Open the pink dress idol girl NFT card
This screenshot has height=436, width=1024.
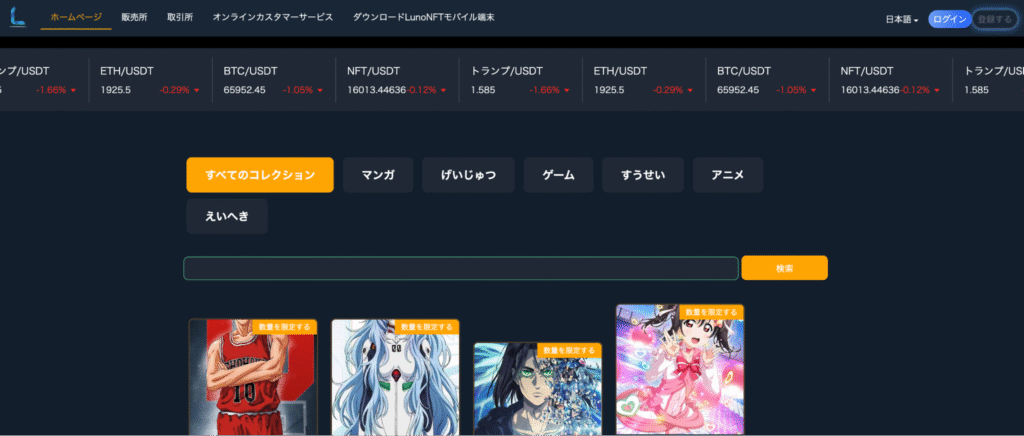tap(680, 369)
